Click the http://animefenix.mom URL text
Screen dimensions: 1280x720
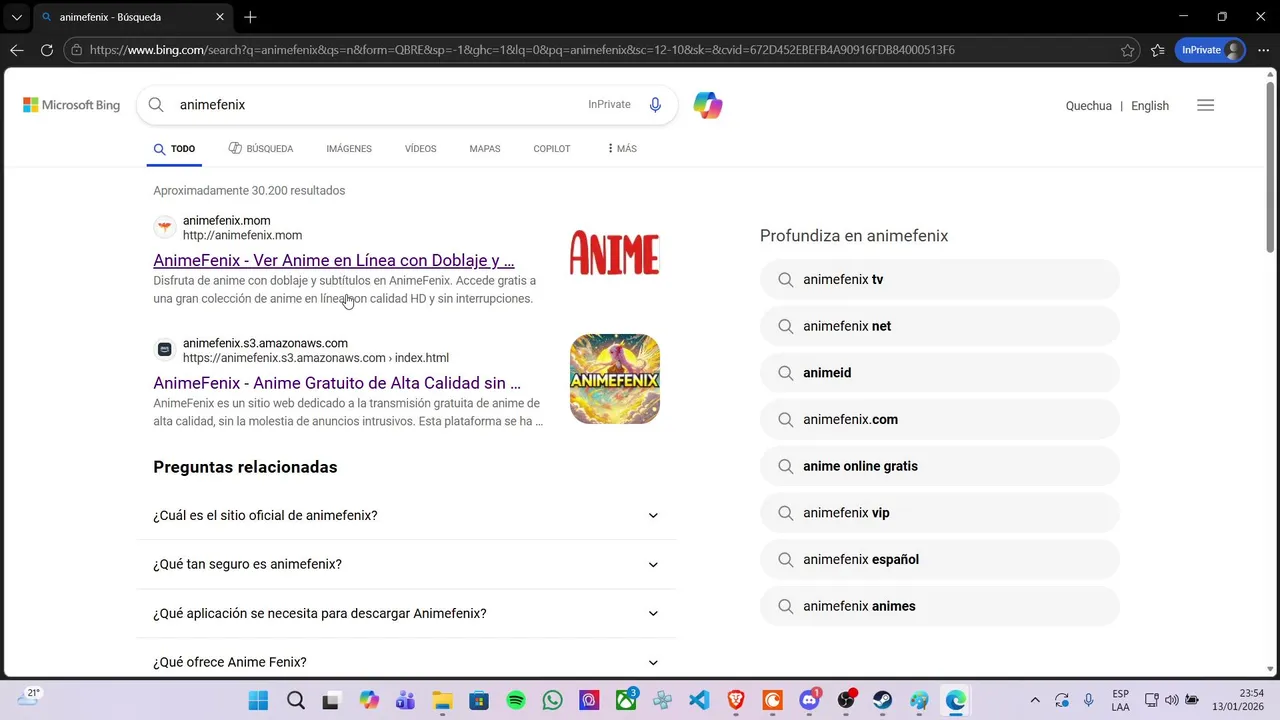242,236
